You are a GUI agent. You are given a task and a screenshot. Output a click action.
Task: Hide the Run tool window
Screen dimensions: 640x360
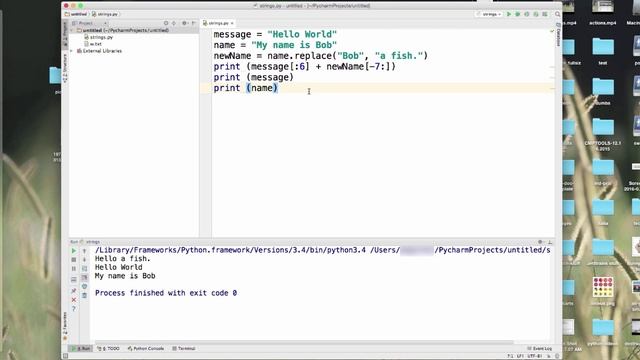(550, 242)
